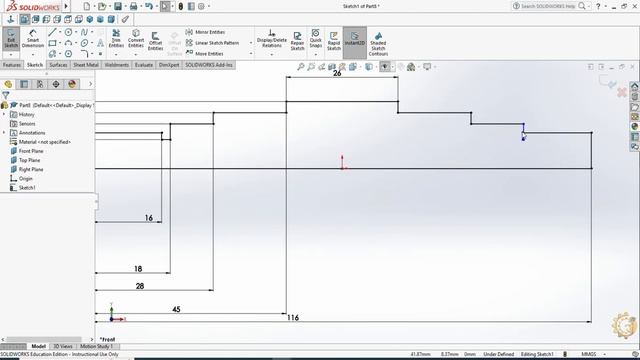640x360 pixels.
Task: Open Display/Delete Relations tool
Action: pyautogui.click(x=271, y=39)
